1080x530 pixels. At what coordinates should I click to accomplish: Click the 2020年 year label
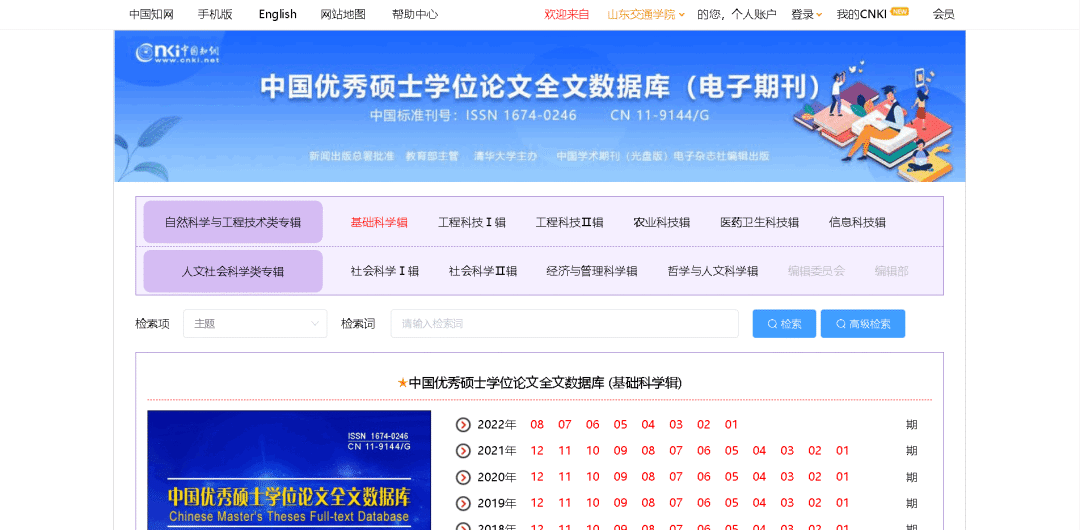tap(497, 477)
